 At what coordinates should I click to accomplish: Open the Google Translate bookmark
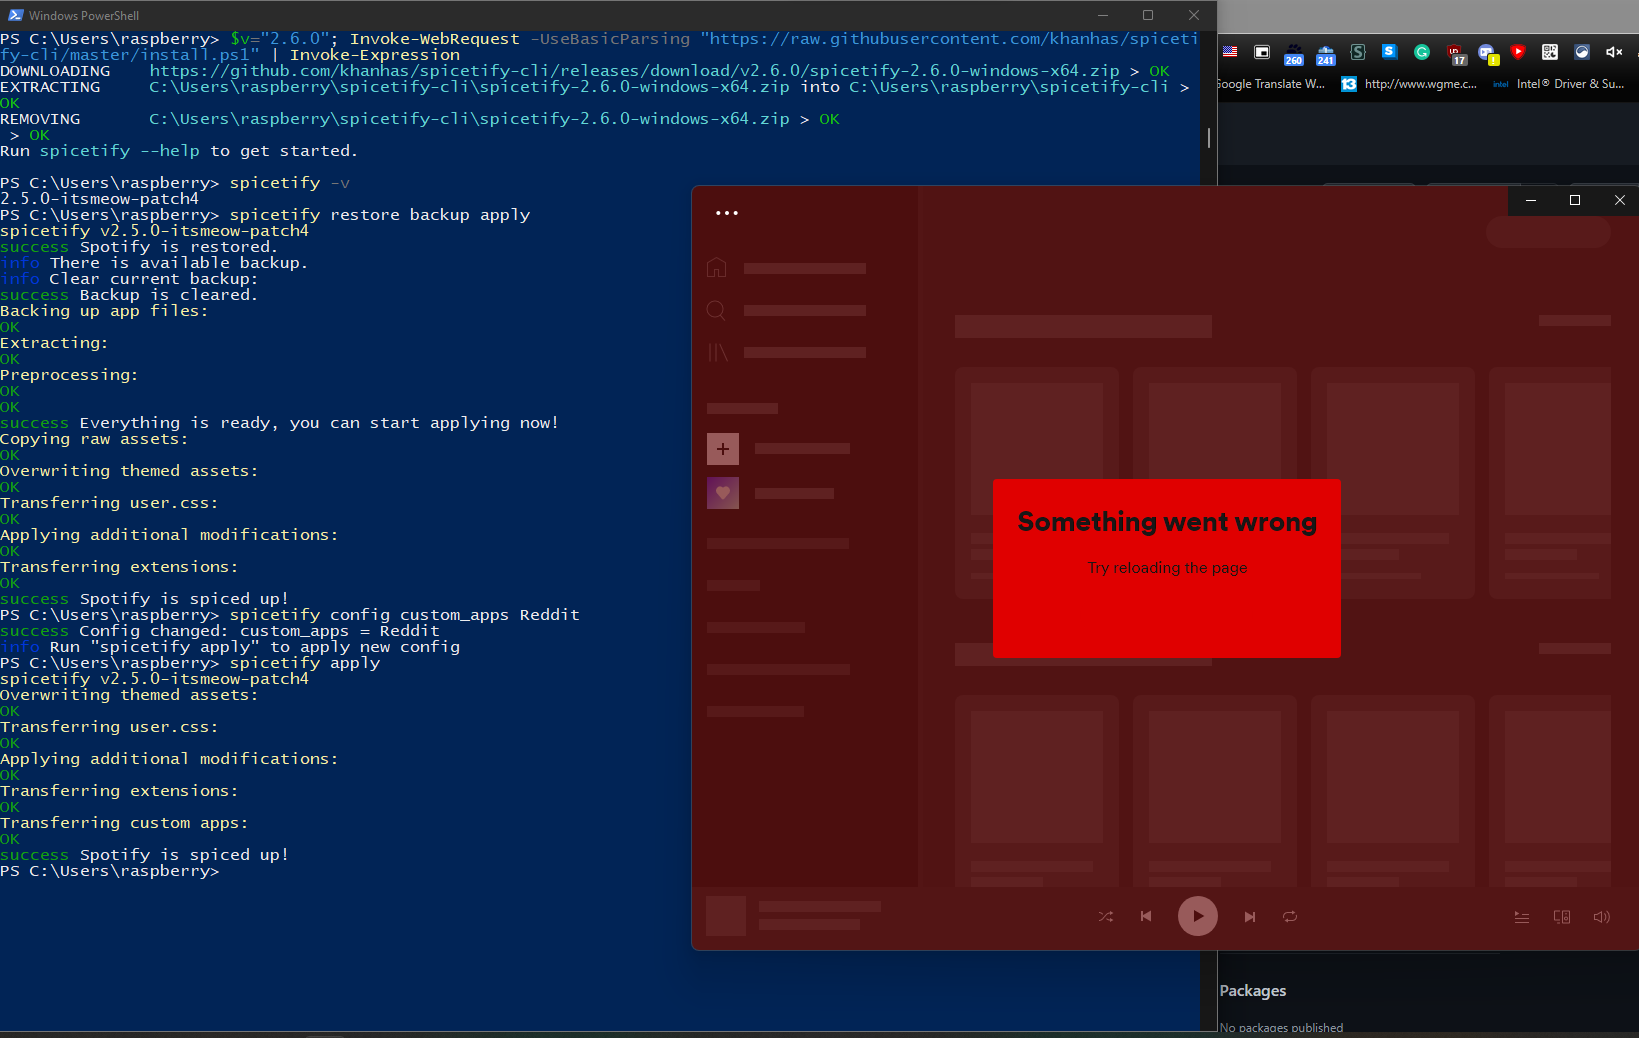pyautogui.click(x=1271, y=84)
